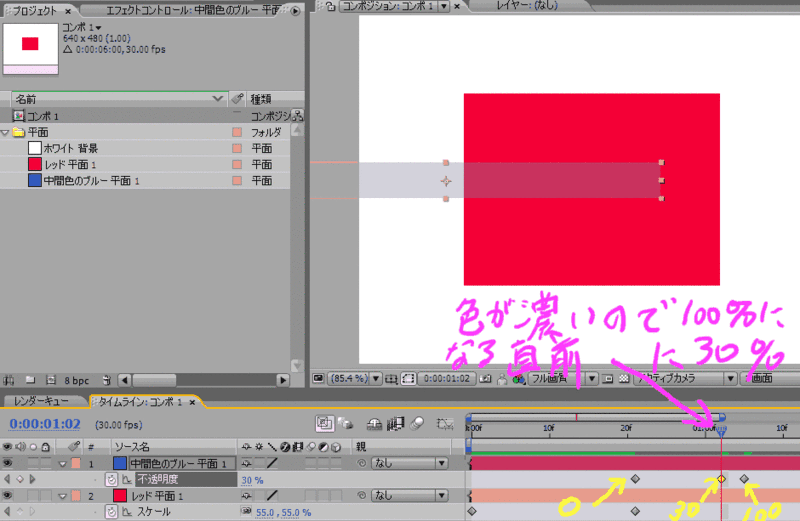Switch to the レンダーキュー tab

42,402
